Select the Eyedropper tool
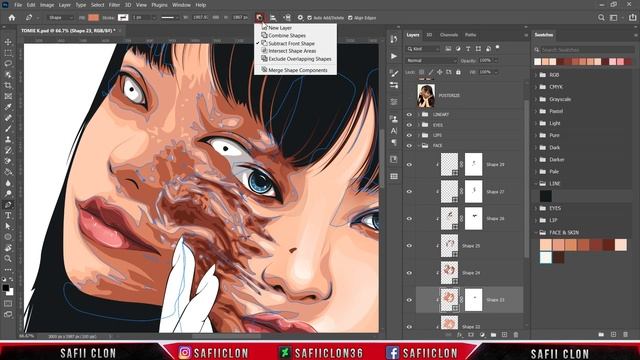The width and height of the screenshot is (640, 360). pos(8,107)
